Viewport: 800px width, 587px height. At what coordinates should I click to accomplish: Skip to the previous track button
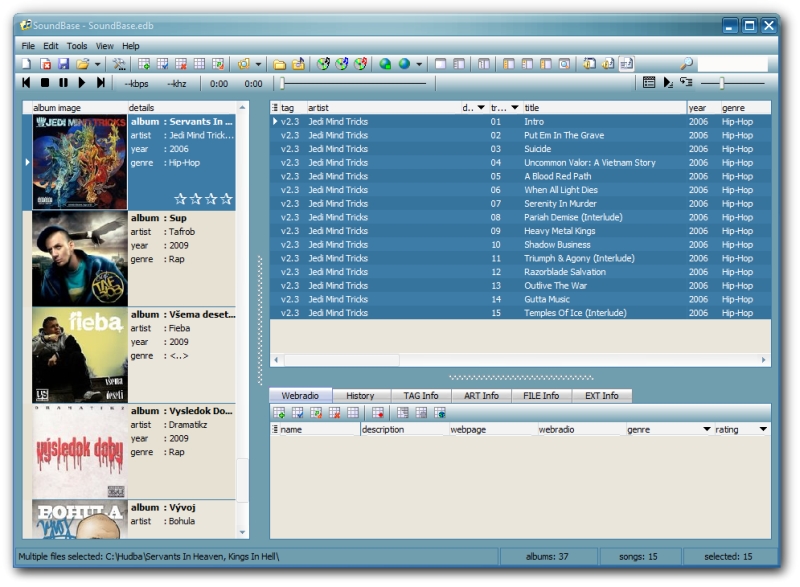click(26, 82)
